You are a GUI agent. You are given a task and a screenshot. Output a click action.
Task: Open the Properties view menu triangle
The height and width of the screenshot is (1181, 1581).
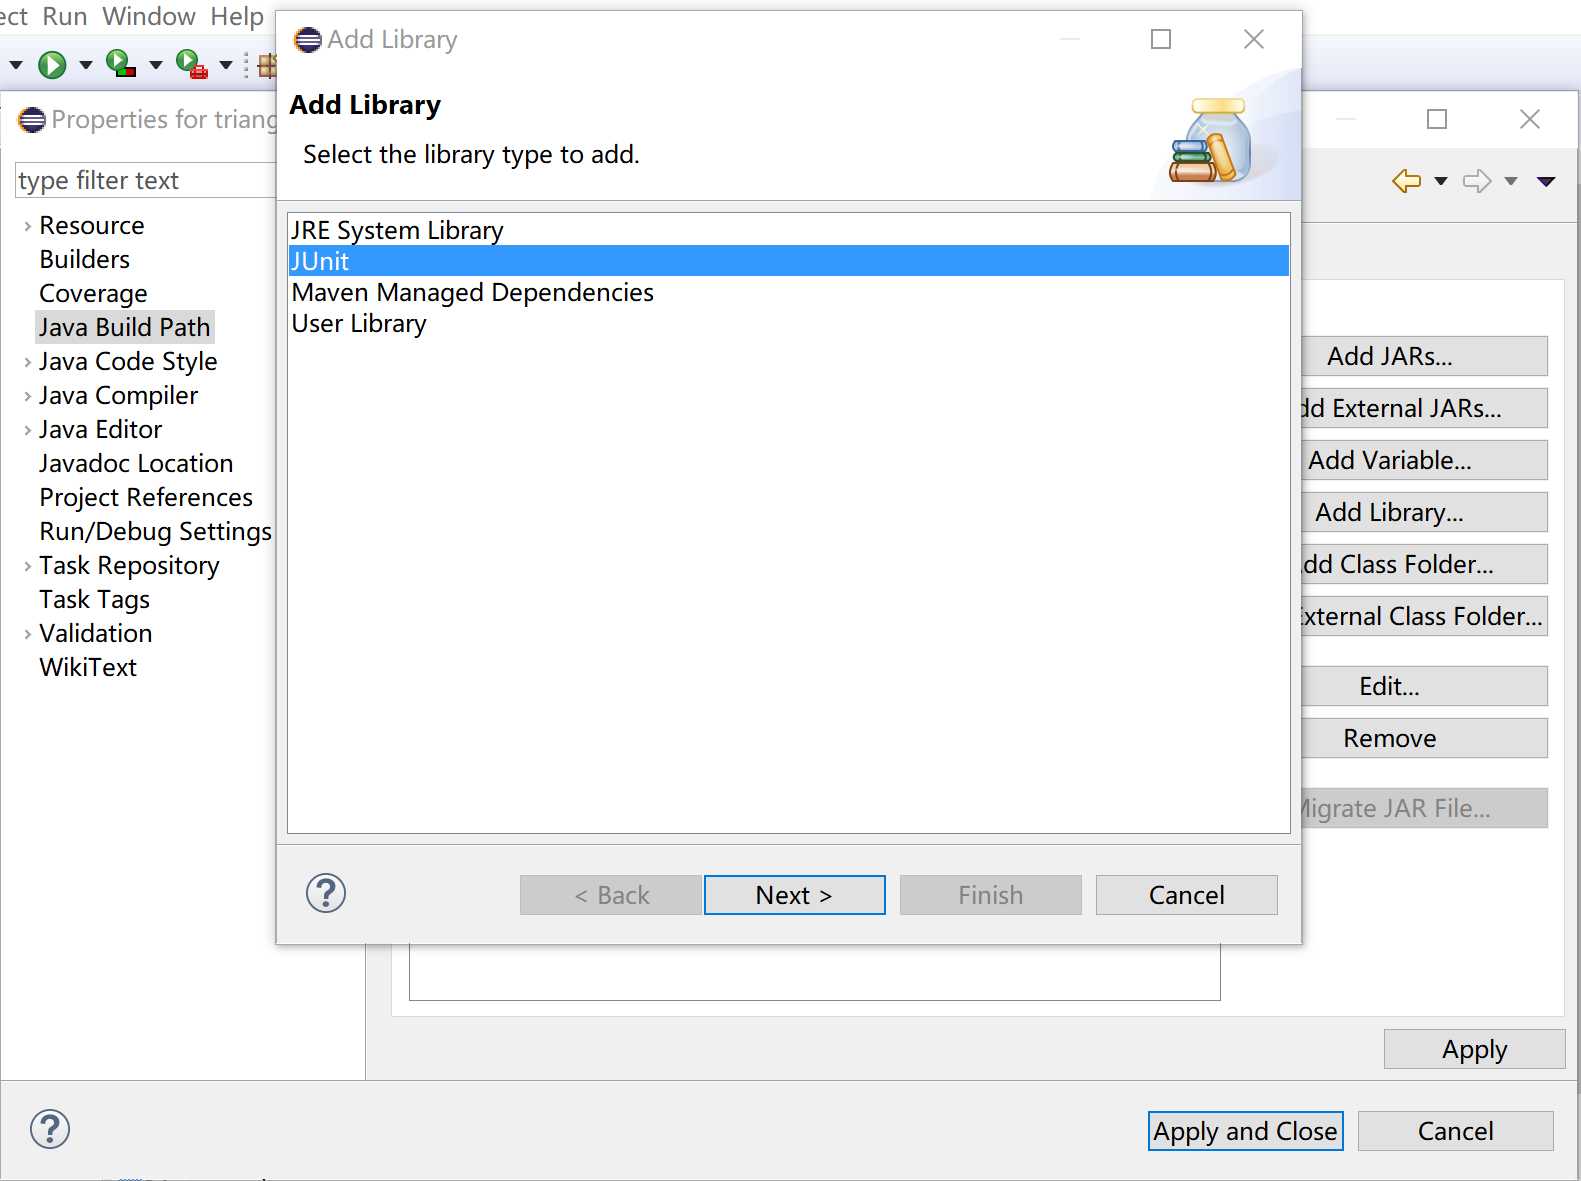(1546, 181)
